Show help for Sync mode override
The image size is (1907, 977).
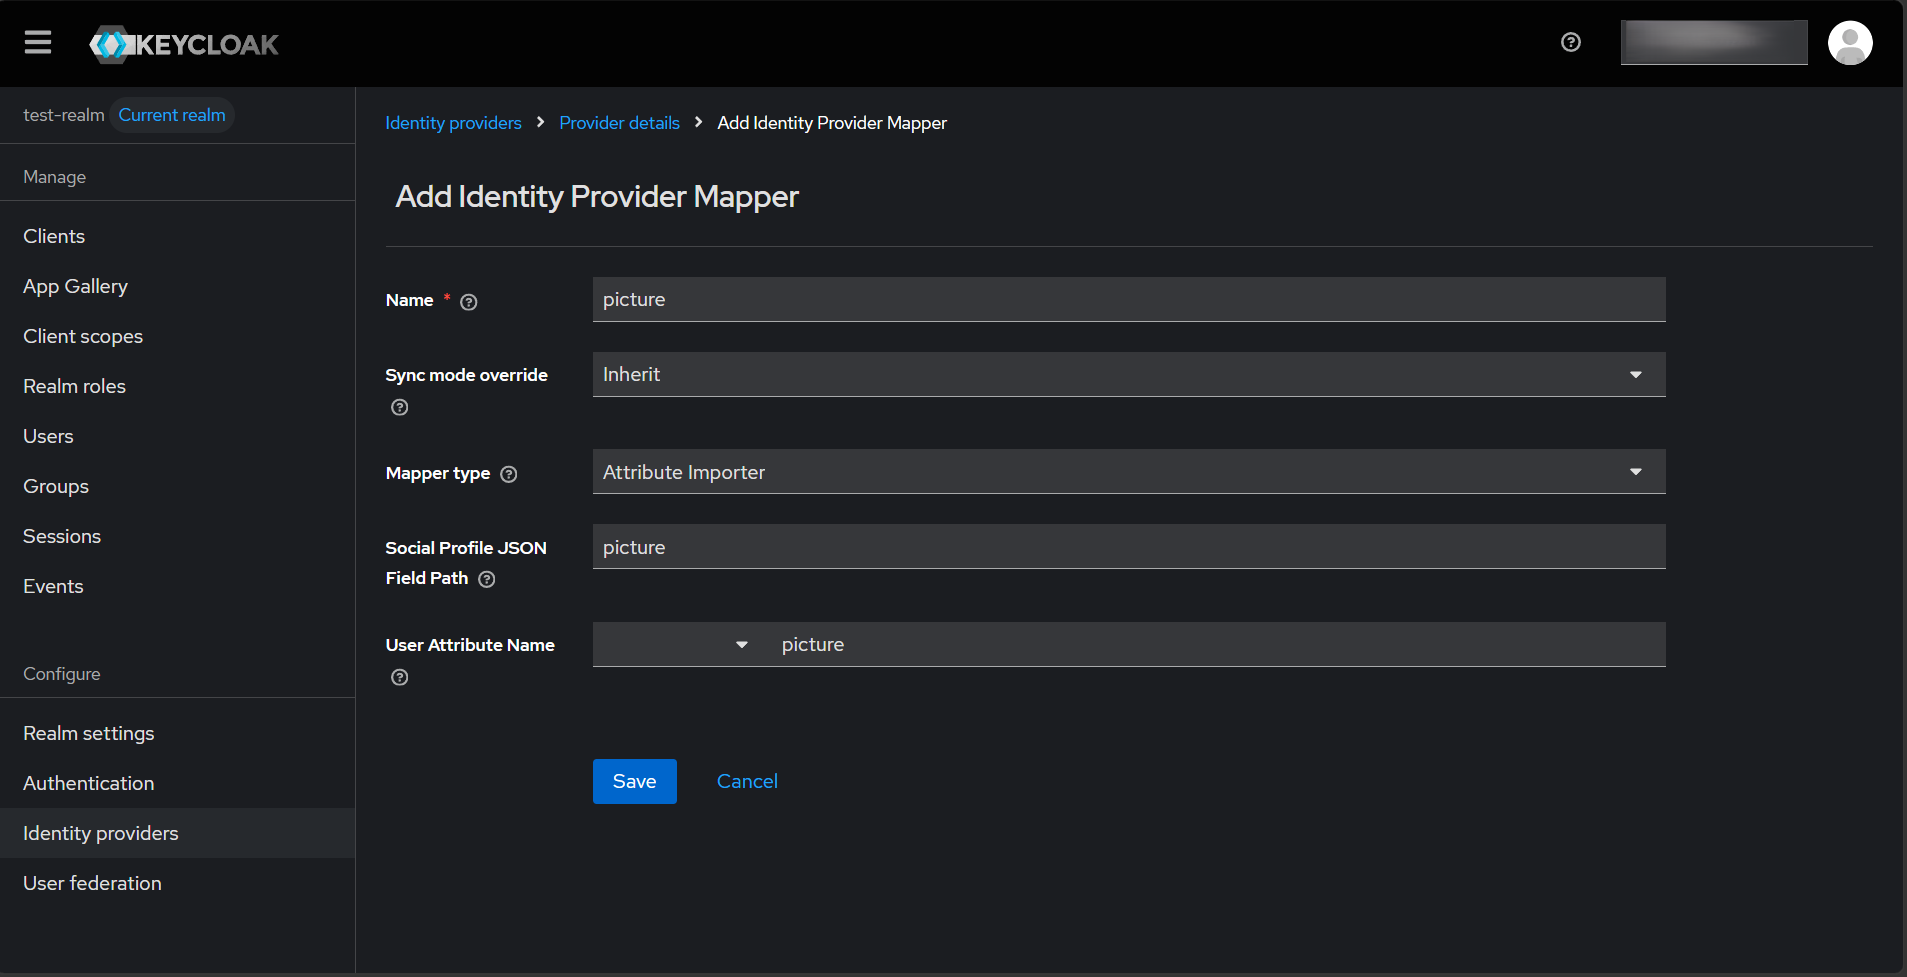click(400, 407)
